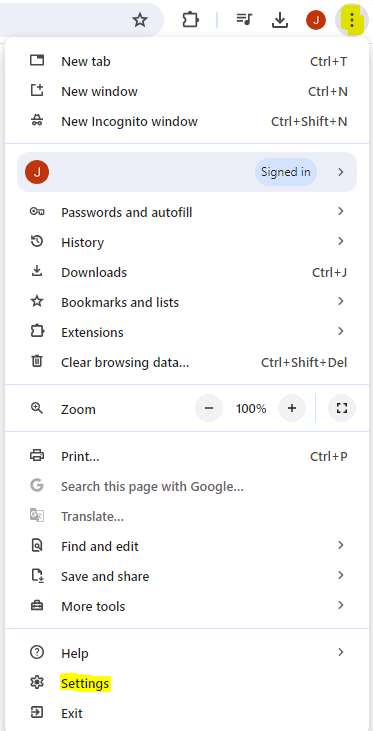
Task: Click the download icon beside Downloads entry
Action: 37,271
